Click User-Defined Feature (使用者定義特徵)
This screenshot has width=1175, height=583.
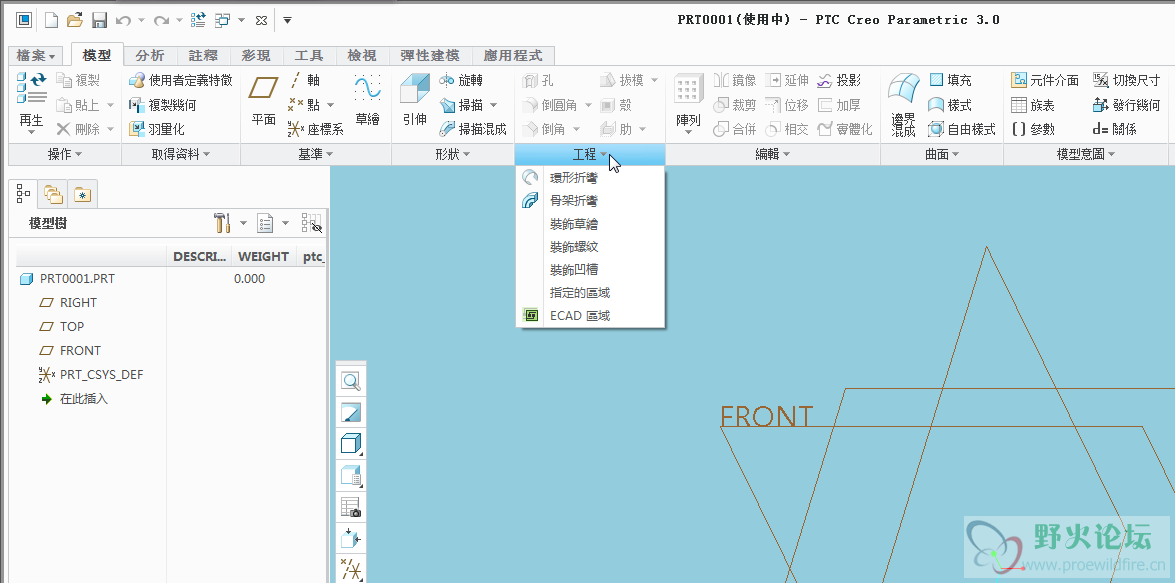tap(181, 80)
